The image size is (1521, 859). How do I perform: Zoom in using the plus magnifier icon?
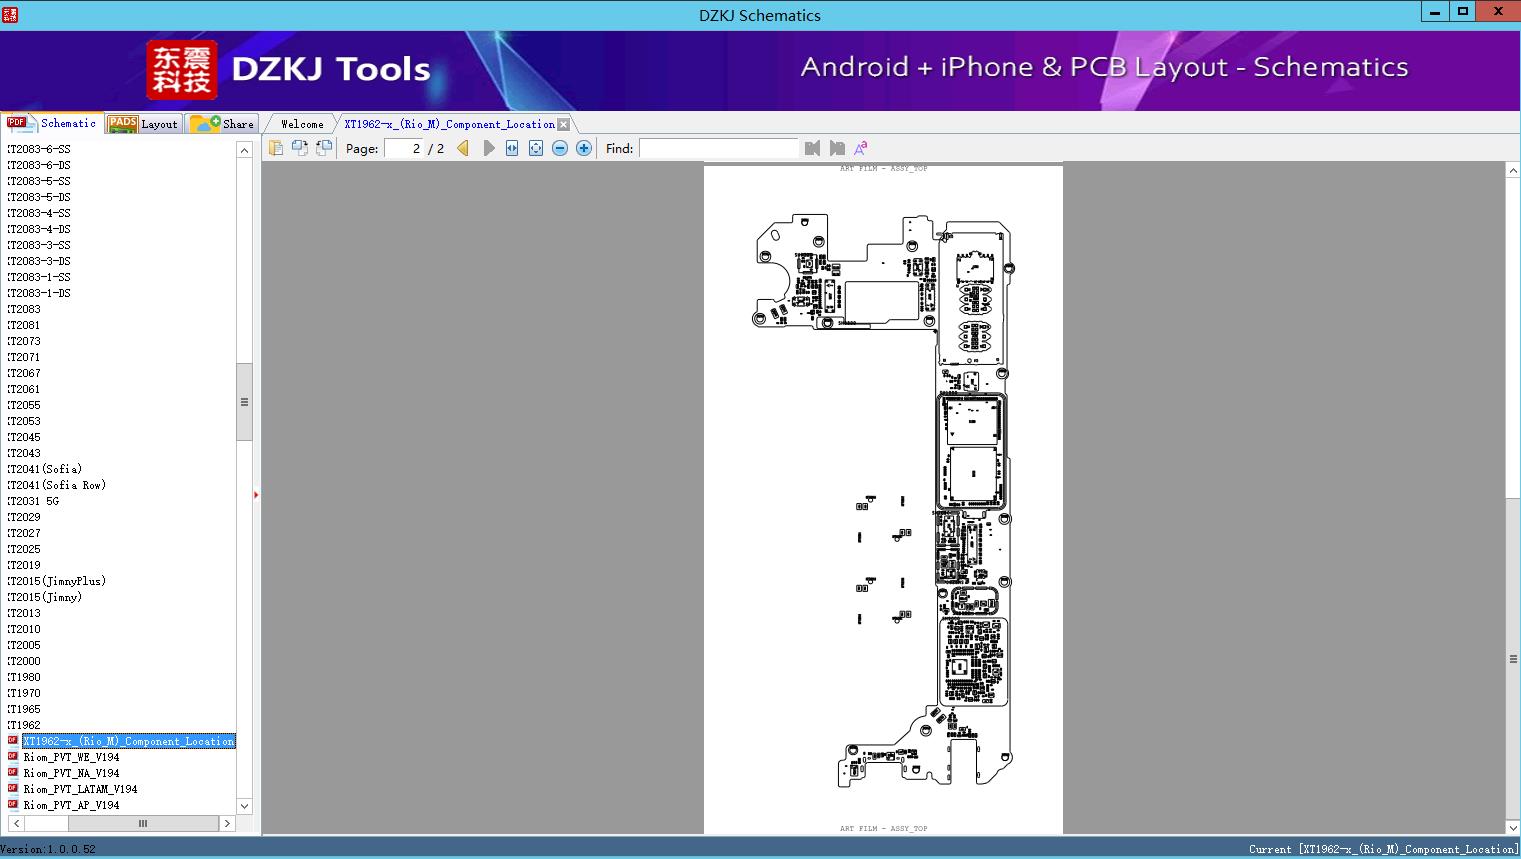pos(583,148)
